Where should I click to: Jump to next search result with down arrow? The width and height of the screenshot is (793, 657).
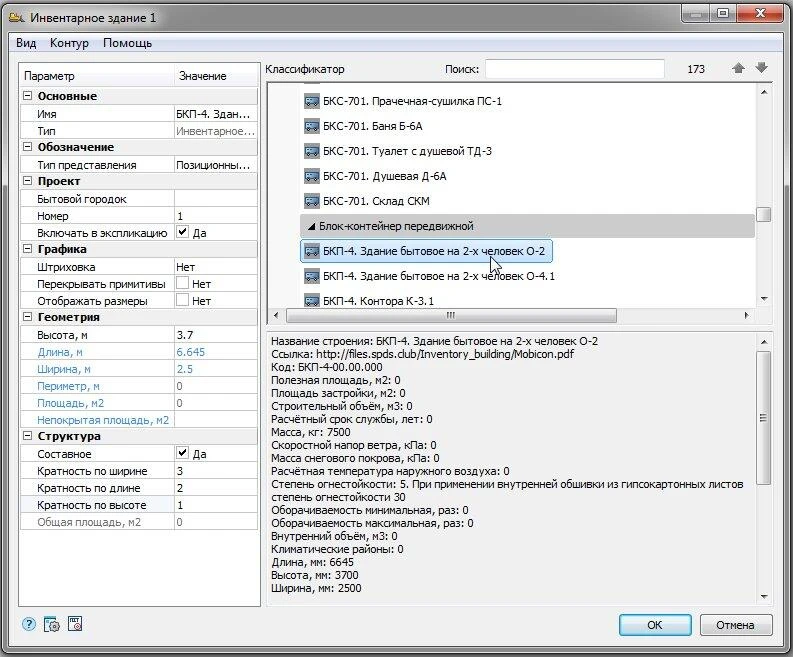(x=761, y=69)
